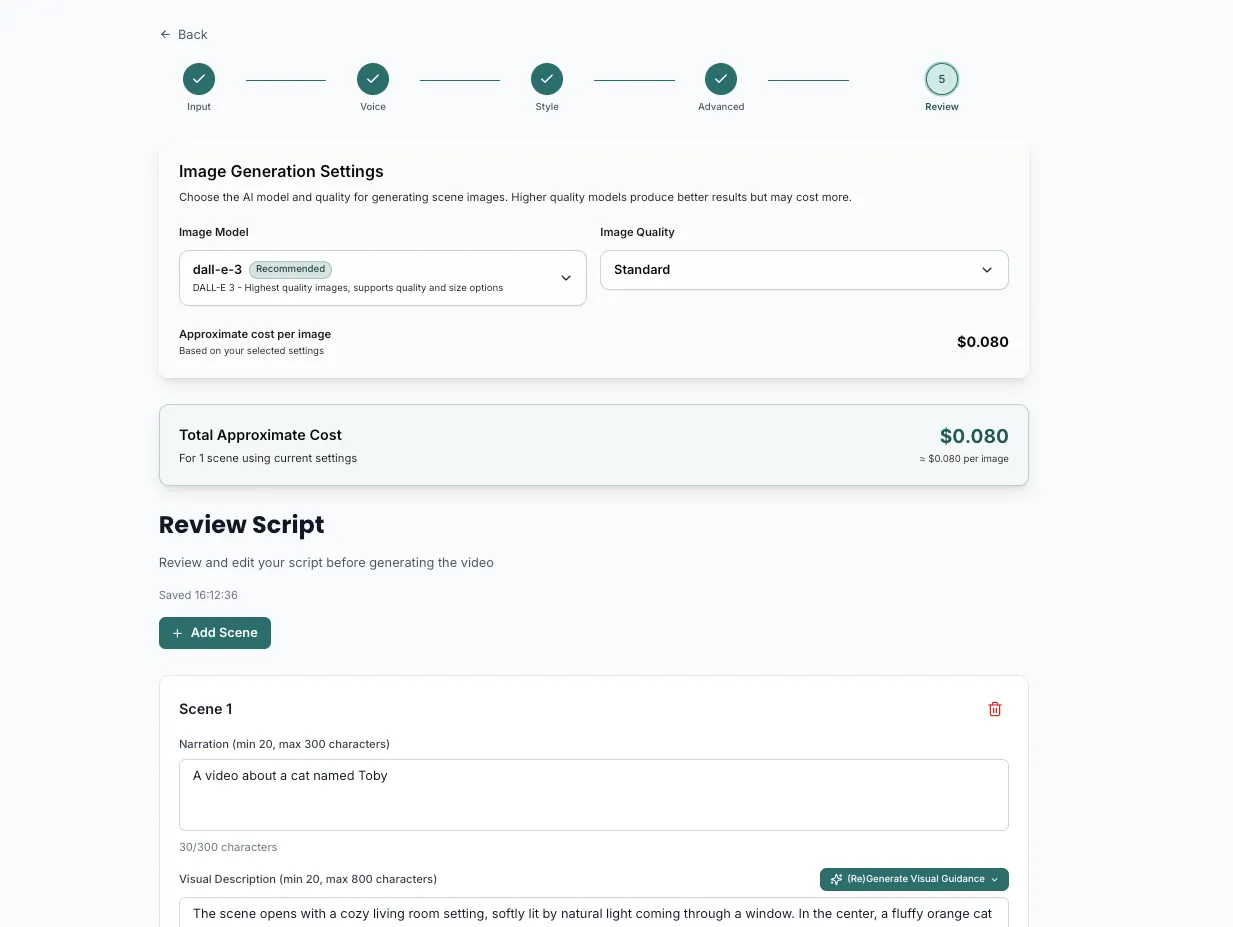Image resolution: width=1233 pixels, height=927 pixels.
Task: Click the Advanced step label
Action: pos(721,107)
